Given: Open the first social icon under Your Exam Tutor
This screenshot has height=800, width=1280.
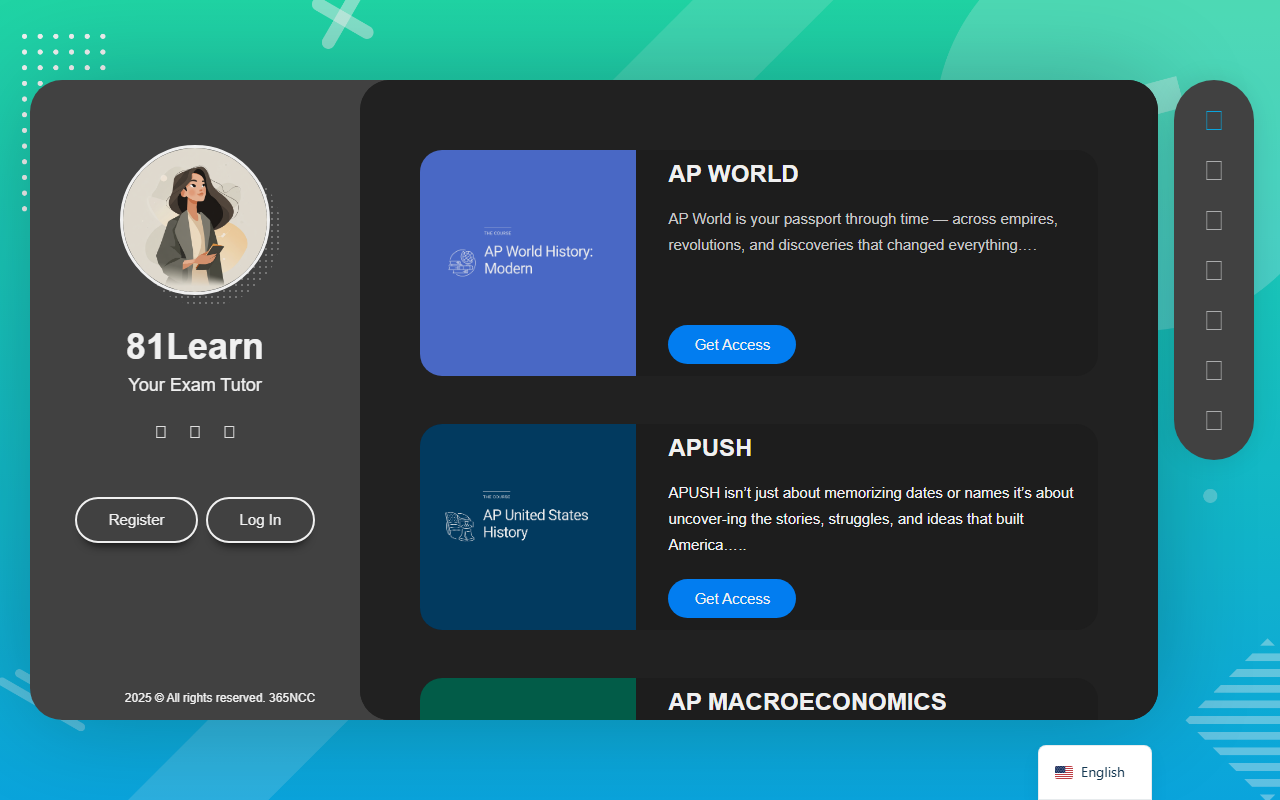Looking at the screenshot, I should coord(161,432).
